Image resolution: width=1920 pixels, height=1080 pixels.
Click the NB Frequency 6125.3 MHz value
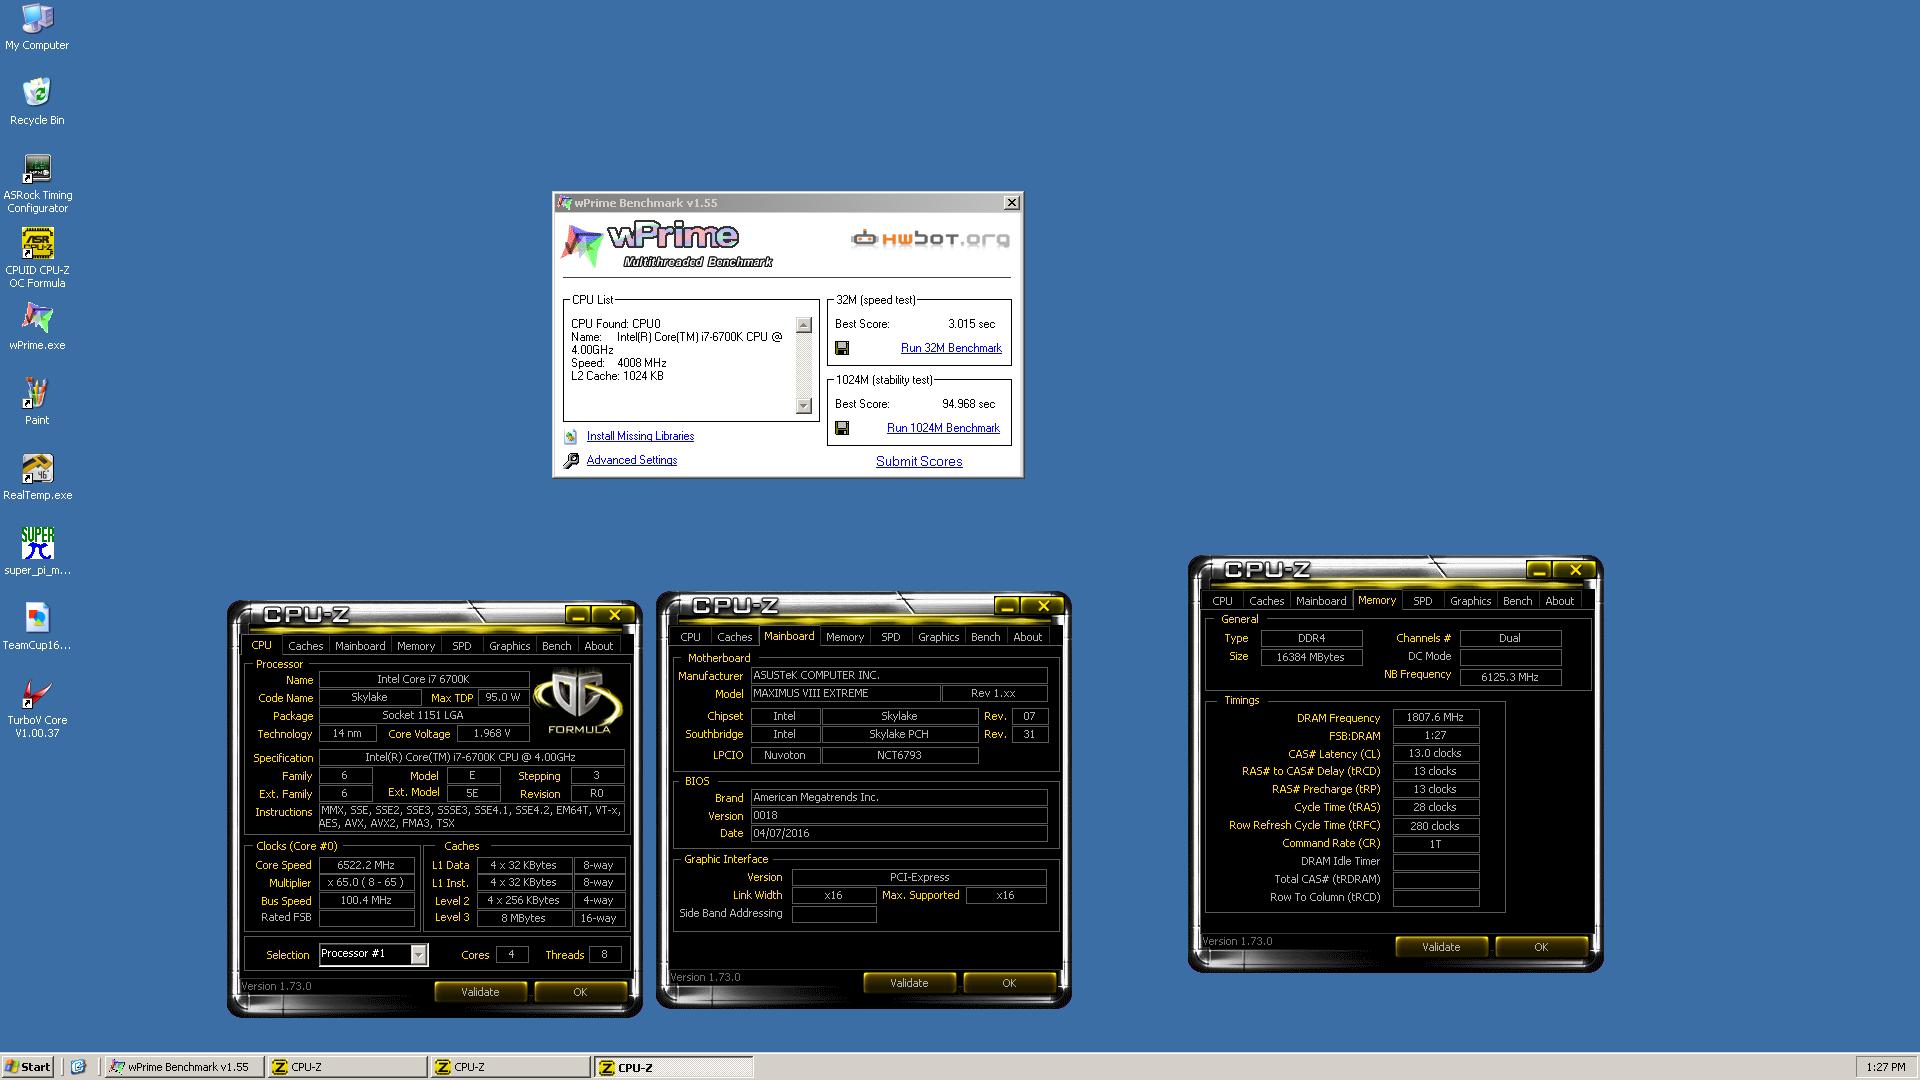(x=1510, y=677)
